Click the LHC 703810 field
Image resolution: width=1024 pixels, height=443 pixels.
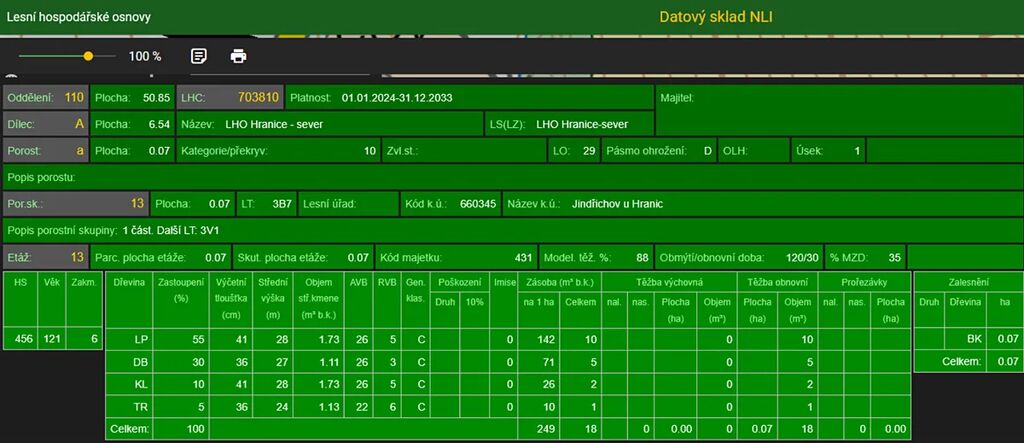(x=229, y=98)
